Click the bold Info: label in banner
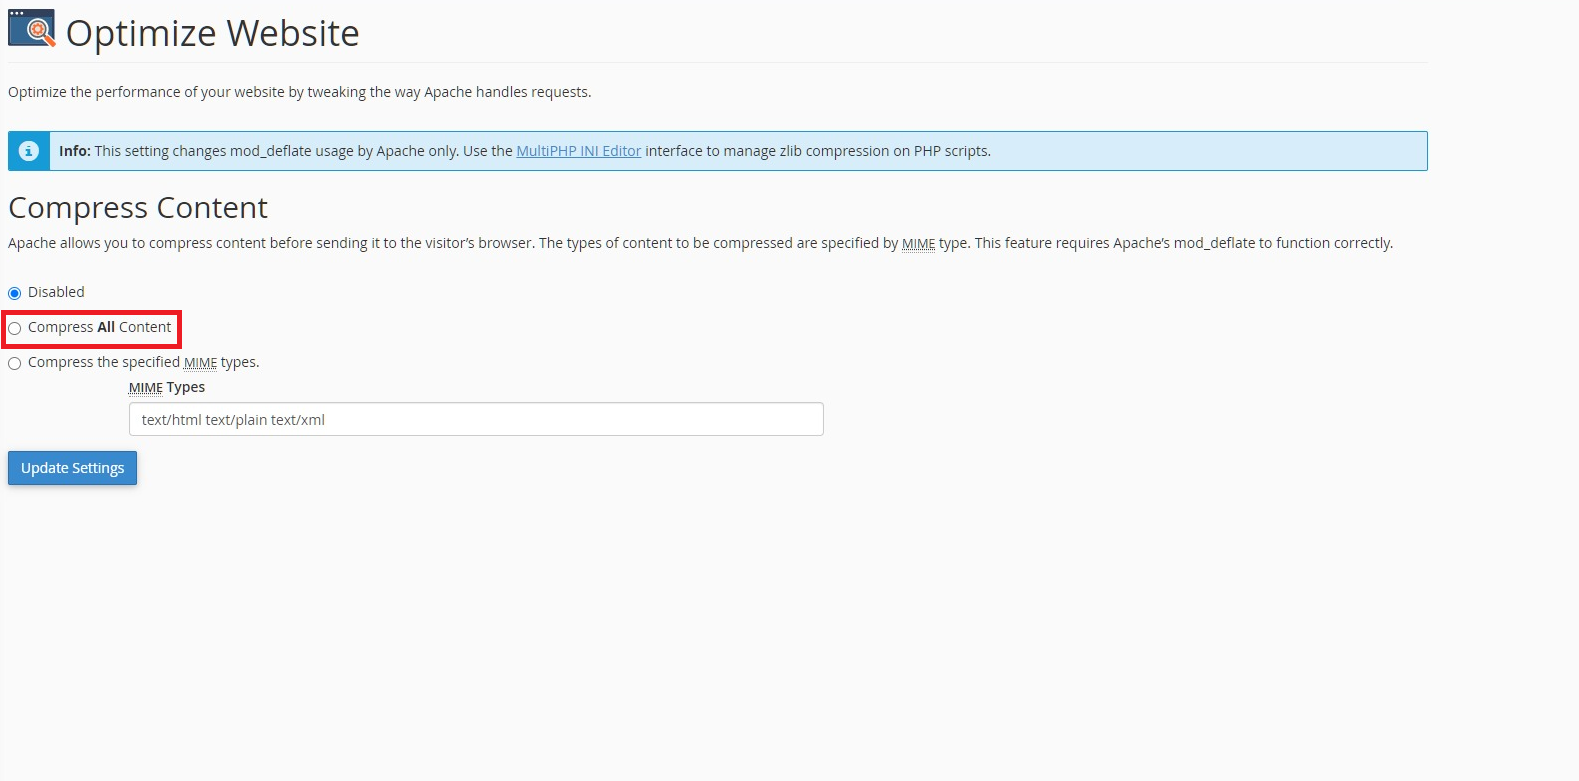This screenshot has height=781, width=1579. [75, 151]
